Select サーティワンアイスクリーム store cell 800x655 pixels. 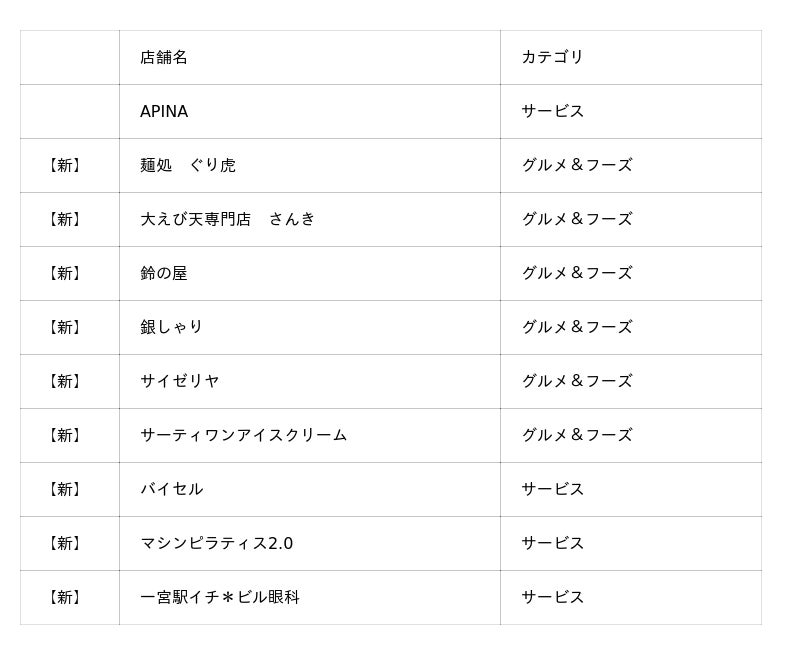(243, 435)
